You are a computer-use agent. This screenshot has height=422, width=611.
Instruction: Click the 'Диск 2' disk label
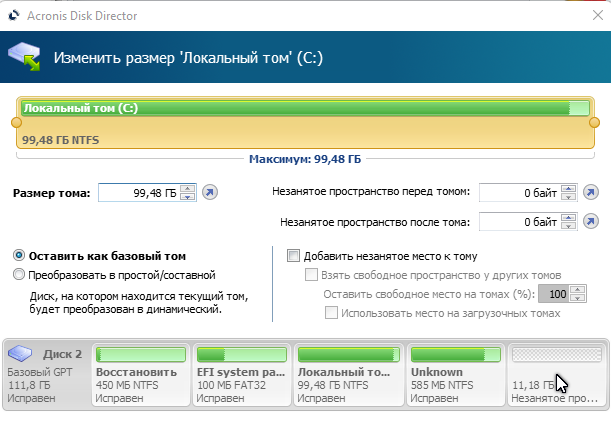tap(62, 354)
